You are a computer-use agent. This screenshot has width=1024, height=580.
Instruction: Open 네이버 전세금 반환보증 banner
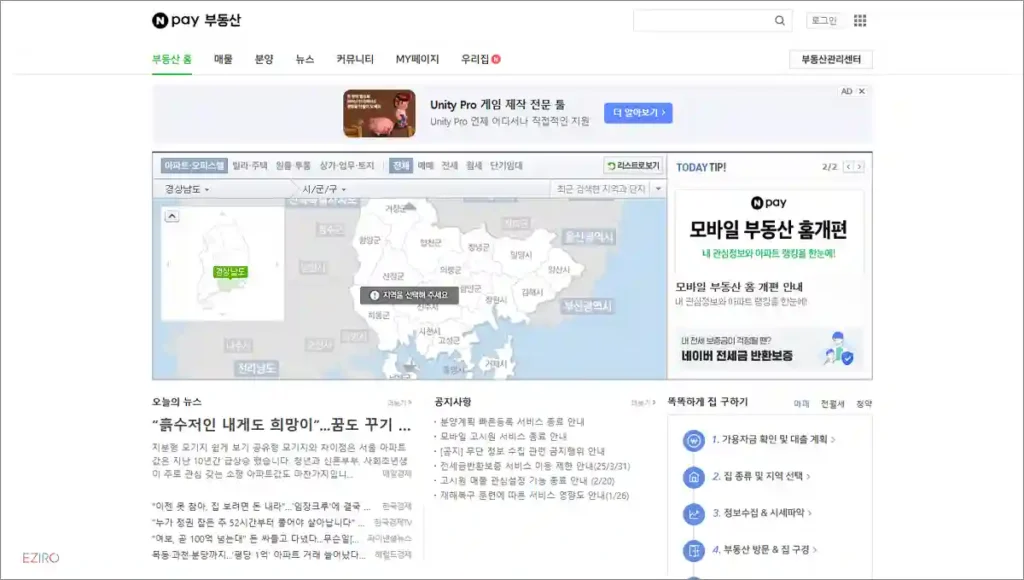(769, 349)
